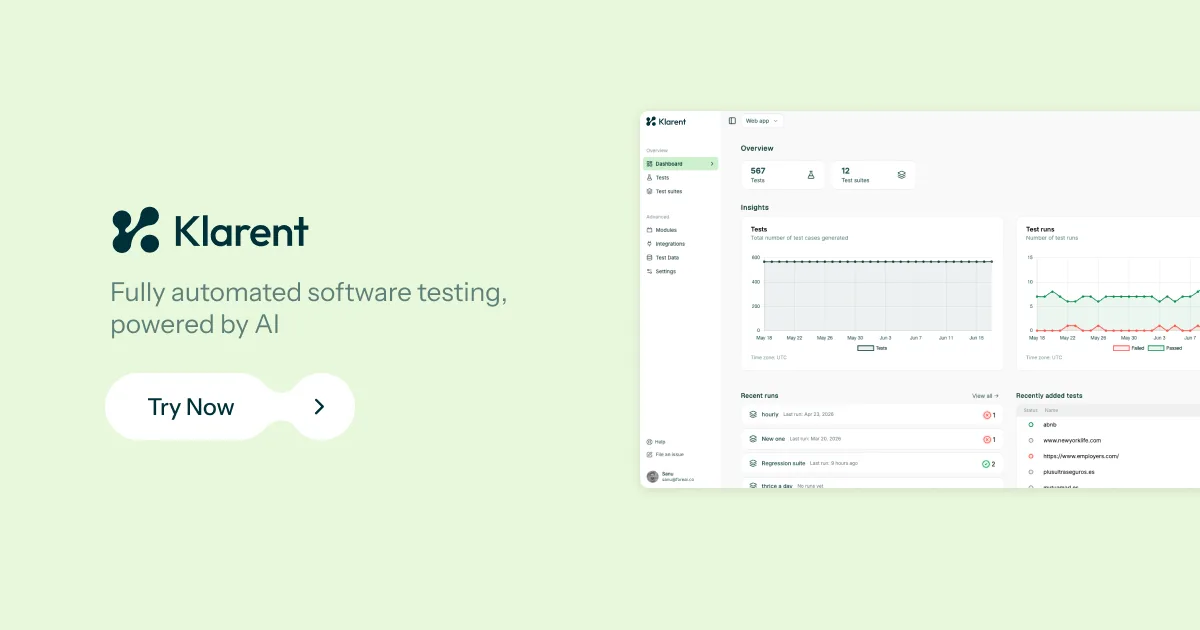Click the Help question-mark icon

coord(649,441)
